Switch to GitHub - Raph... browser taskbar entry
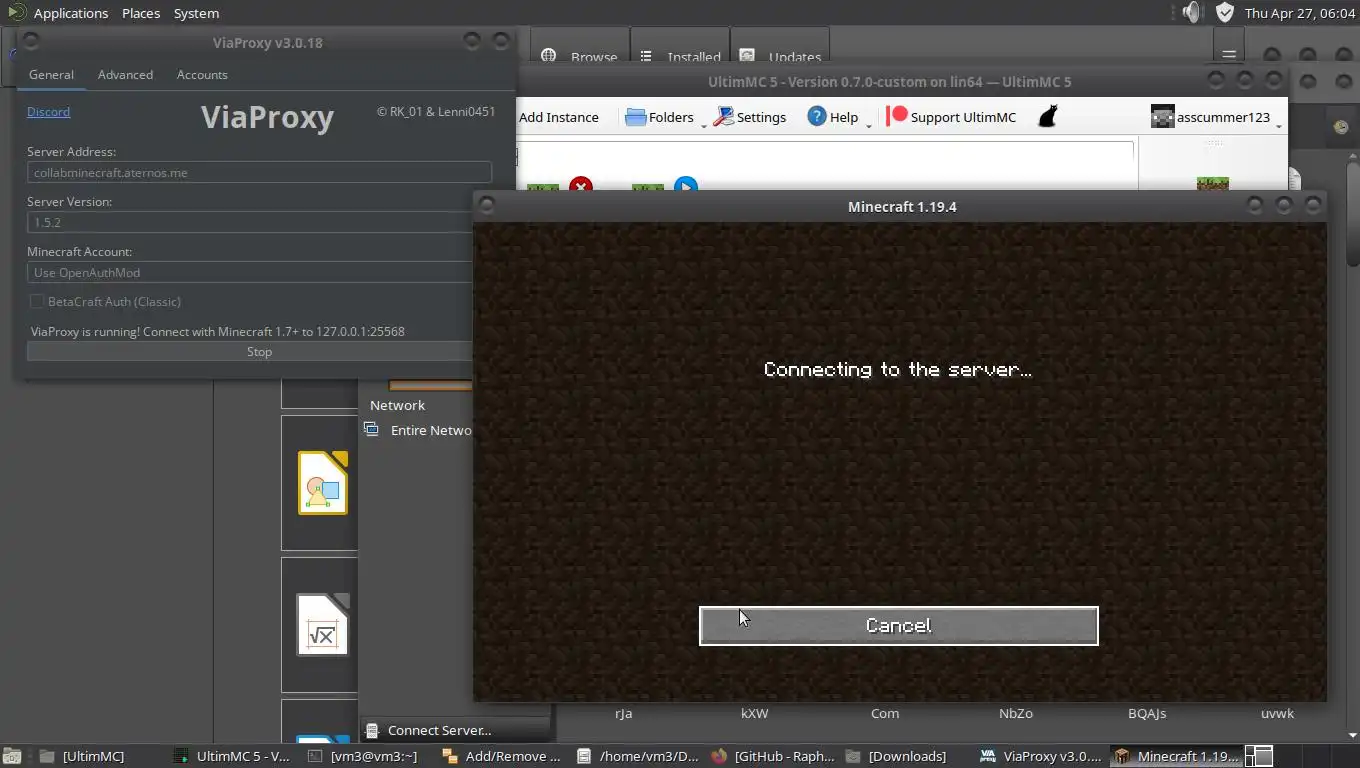1360x768 pixels. (773, 756)
